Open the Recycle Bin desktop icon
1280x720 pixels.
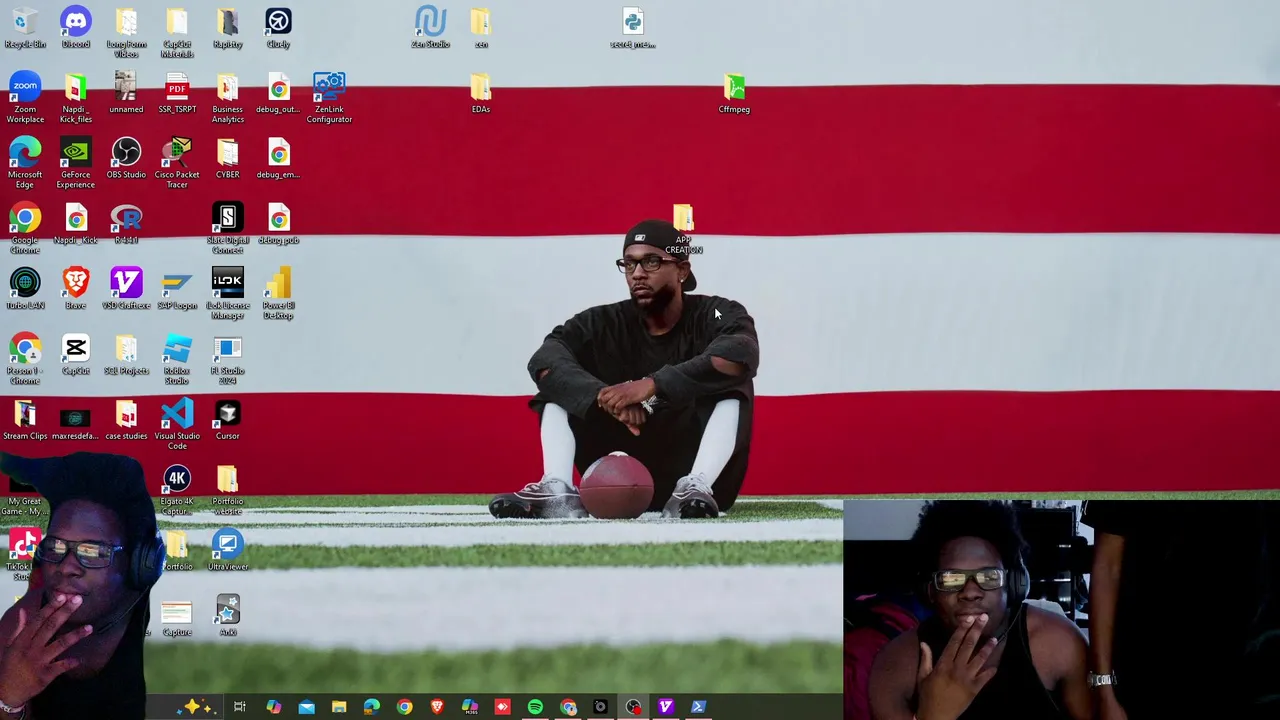[x=25, y=28]
